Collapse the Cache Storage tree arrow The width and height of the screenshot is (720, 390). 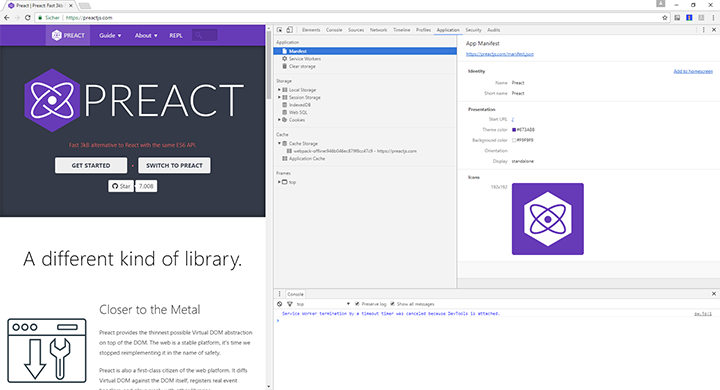coord(279,143)
